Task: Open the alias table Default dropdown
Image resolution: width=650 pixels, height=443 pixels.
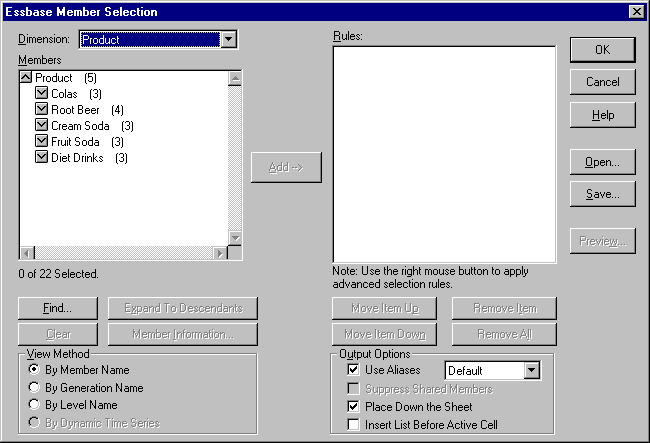Action: (532, 371)
